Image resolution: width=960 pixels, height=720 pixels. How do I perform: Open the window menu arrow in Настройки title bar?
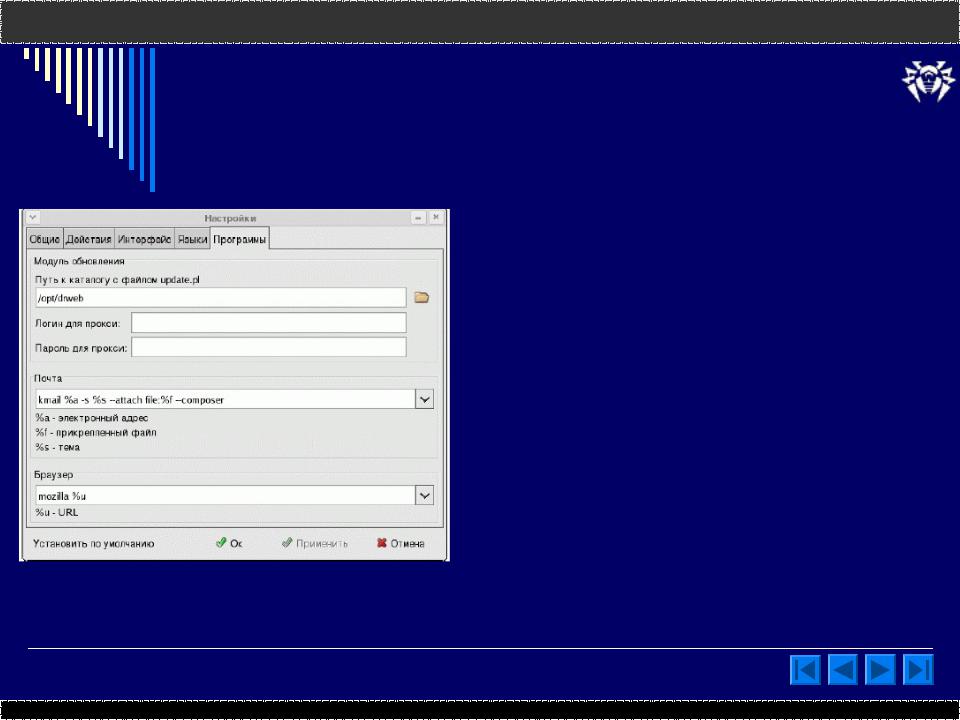tap(32, 217)
